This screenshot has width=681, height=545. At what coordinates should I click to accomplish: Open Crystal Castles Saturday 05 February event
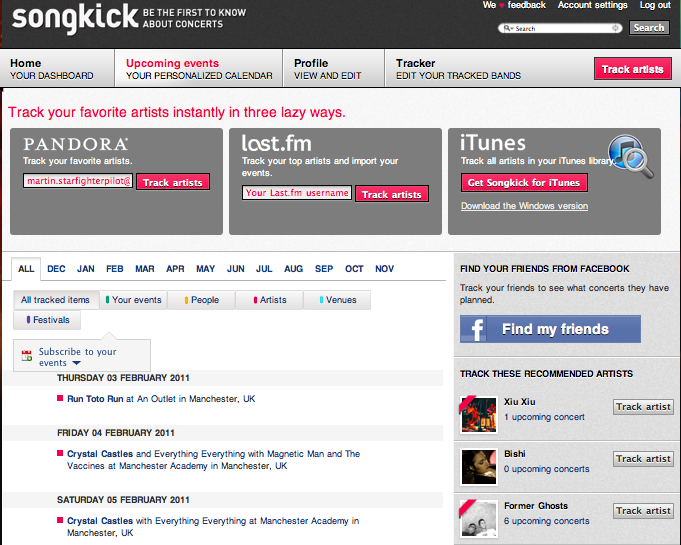[x=213, y=526]
